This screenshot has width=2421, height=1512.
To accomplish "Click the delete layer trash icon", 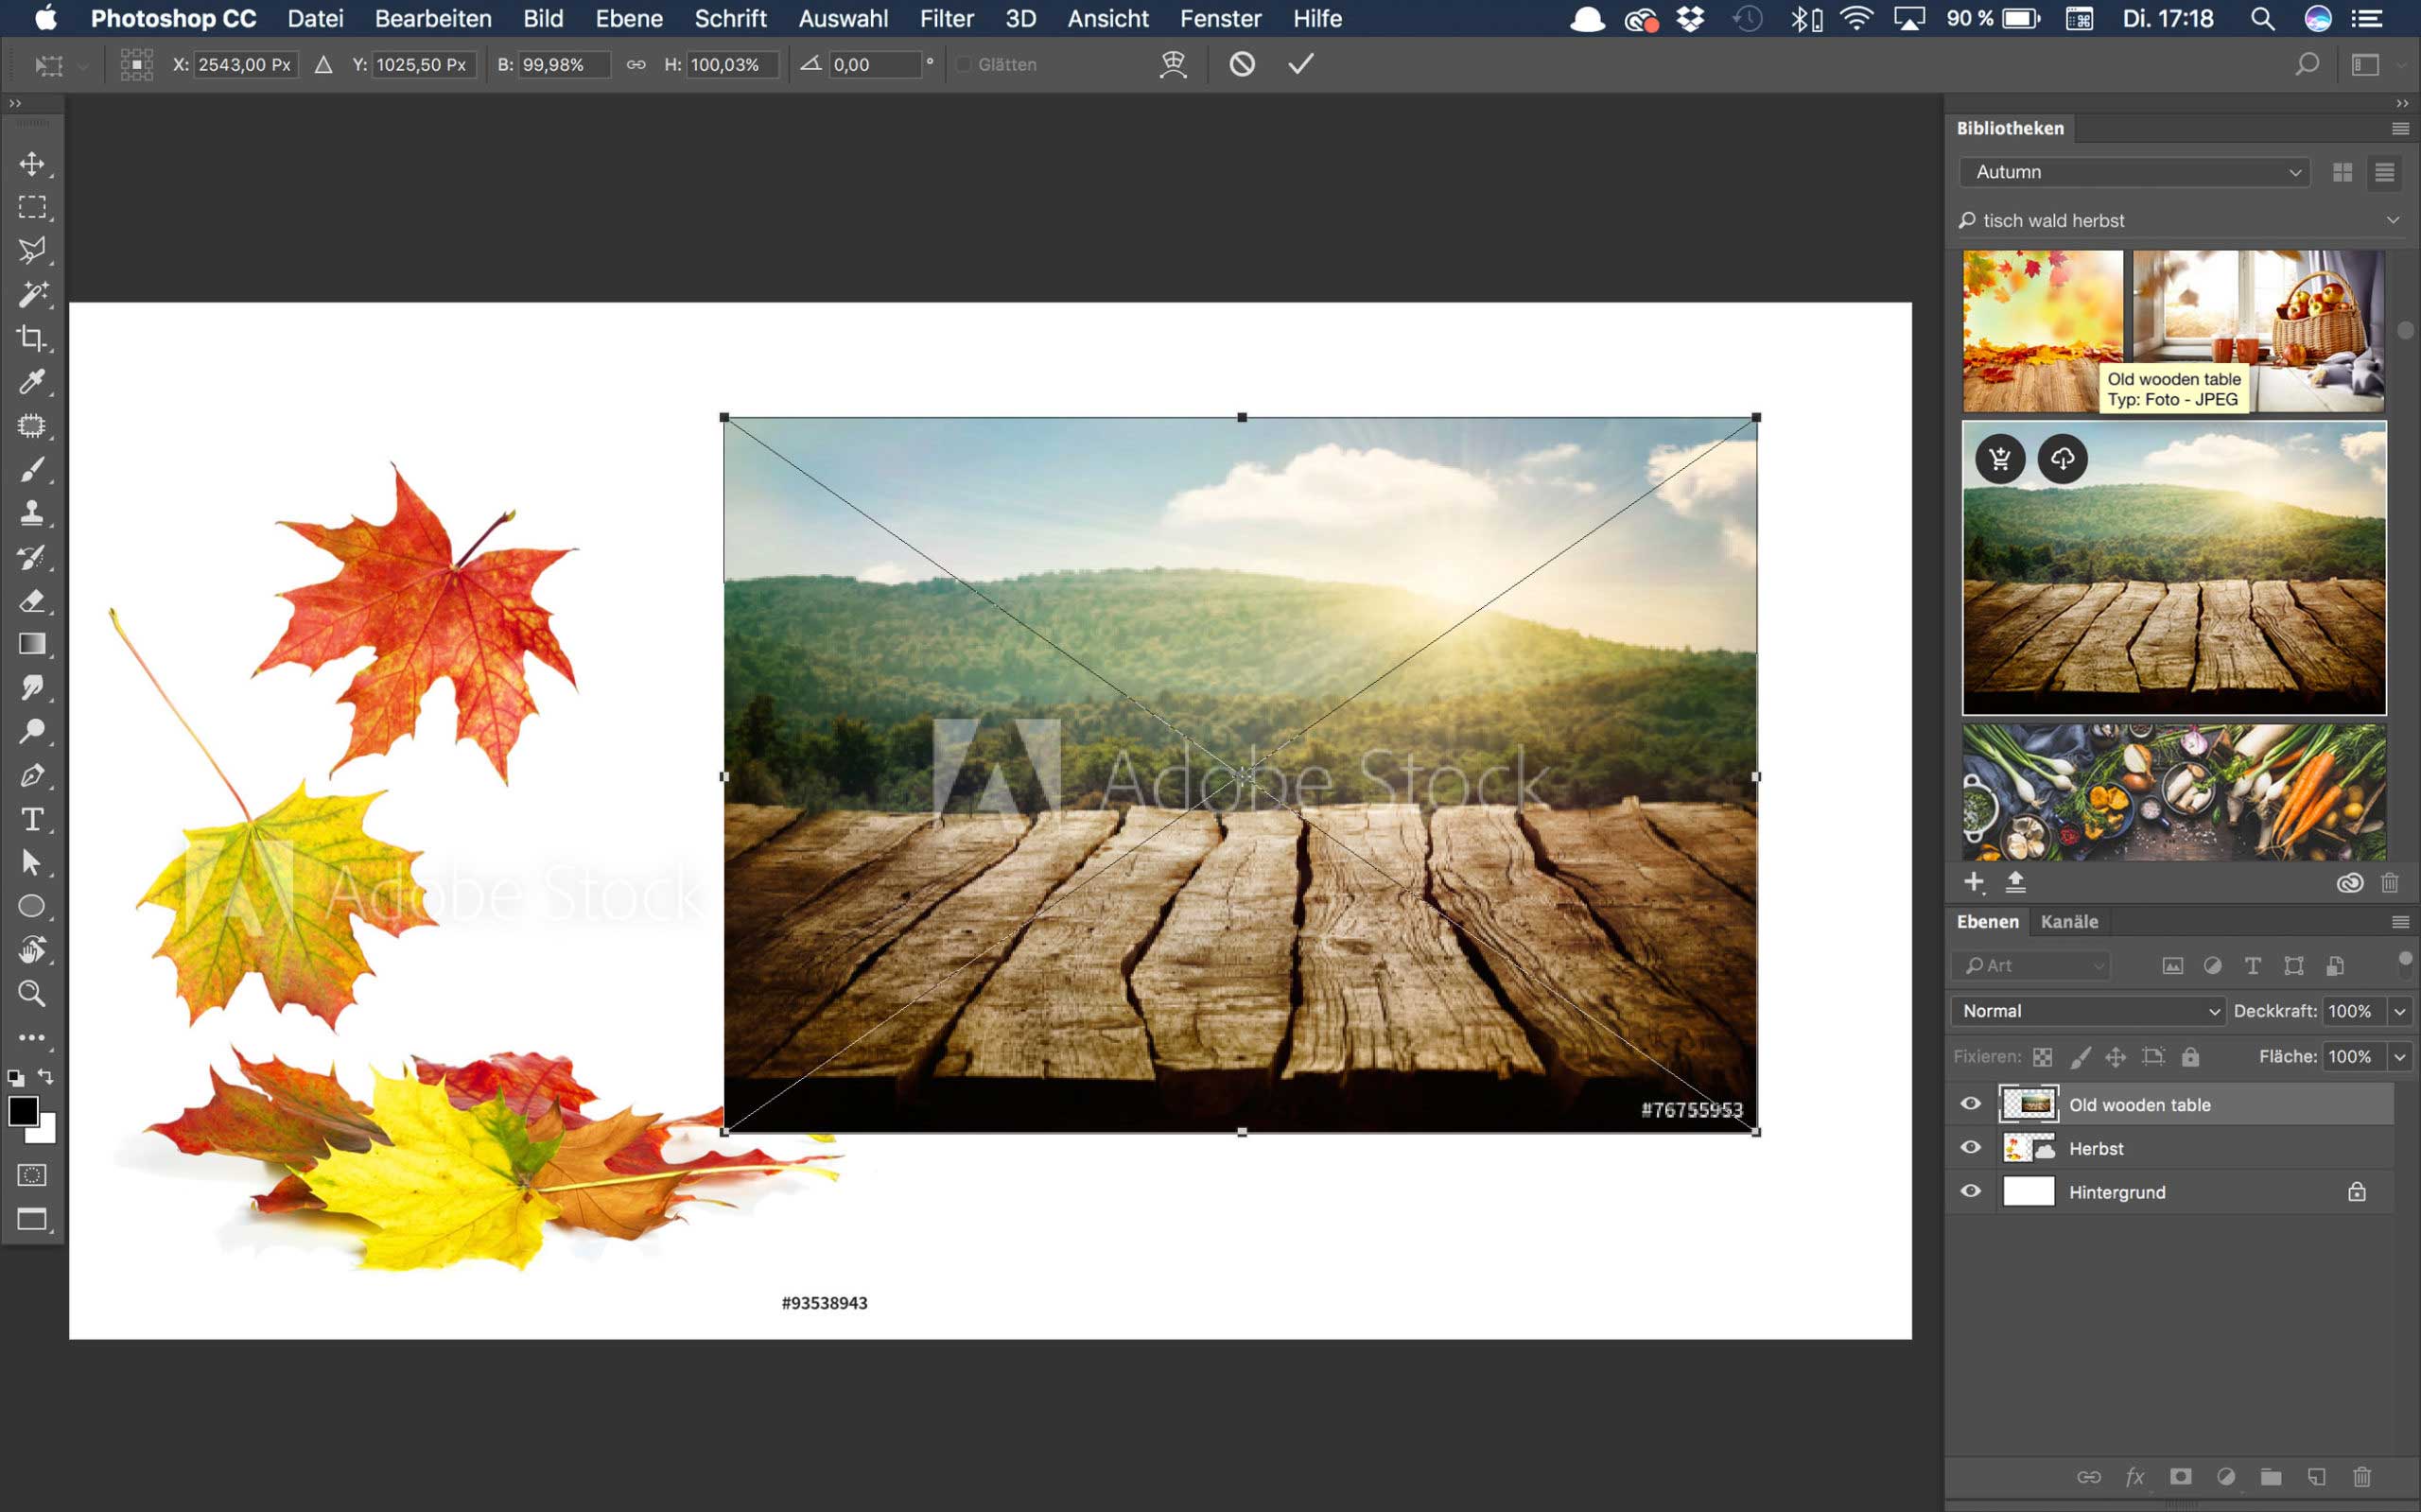I will [x=2362, y=1477].
